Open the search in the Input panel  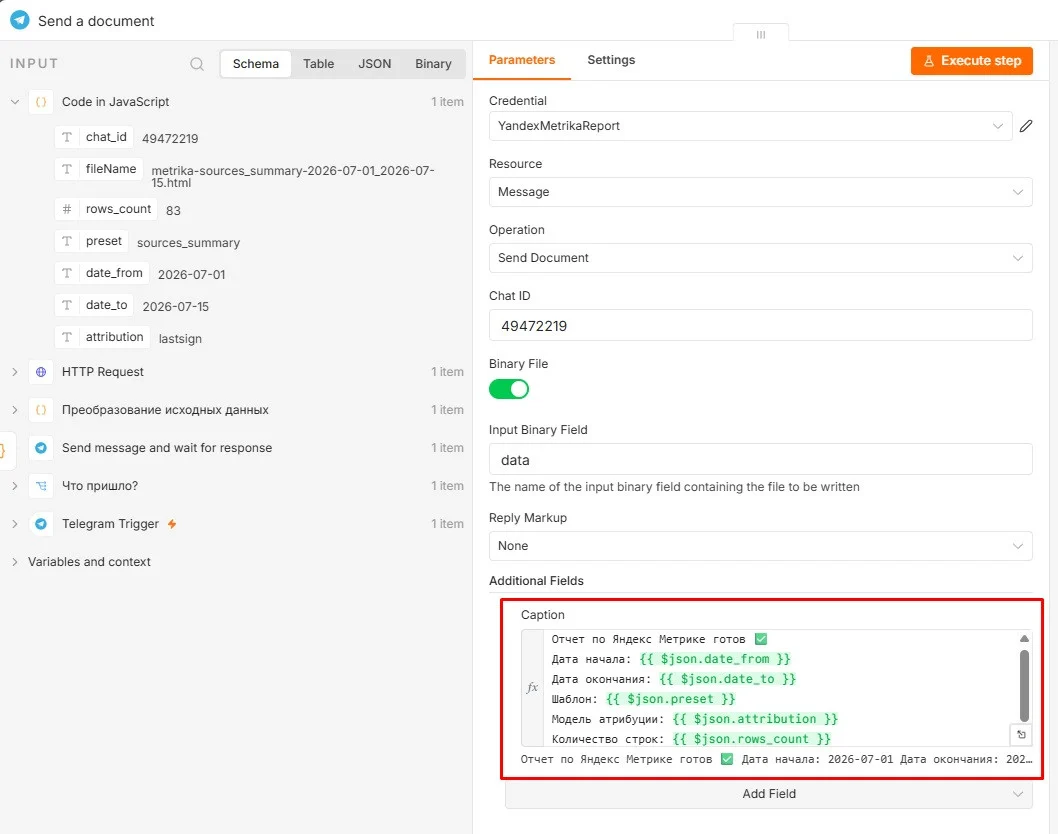pos(197,64)
